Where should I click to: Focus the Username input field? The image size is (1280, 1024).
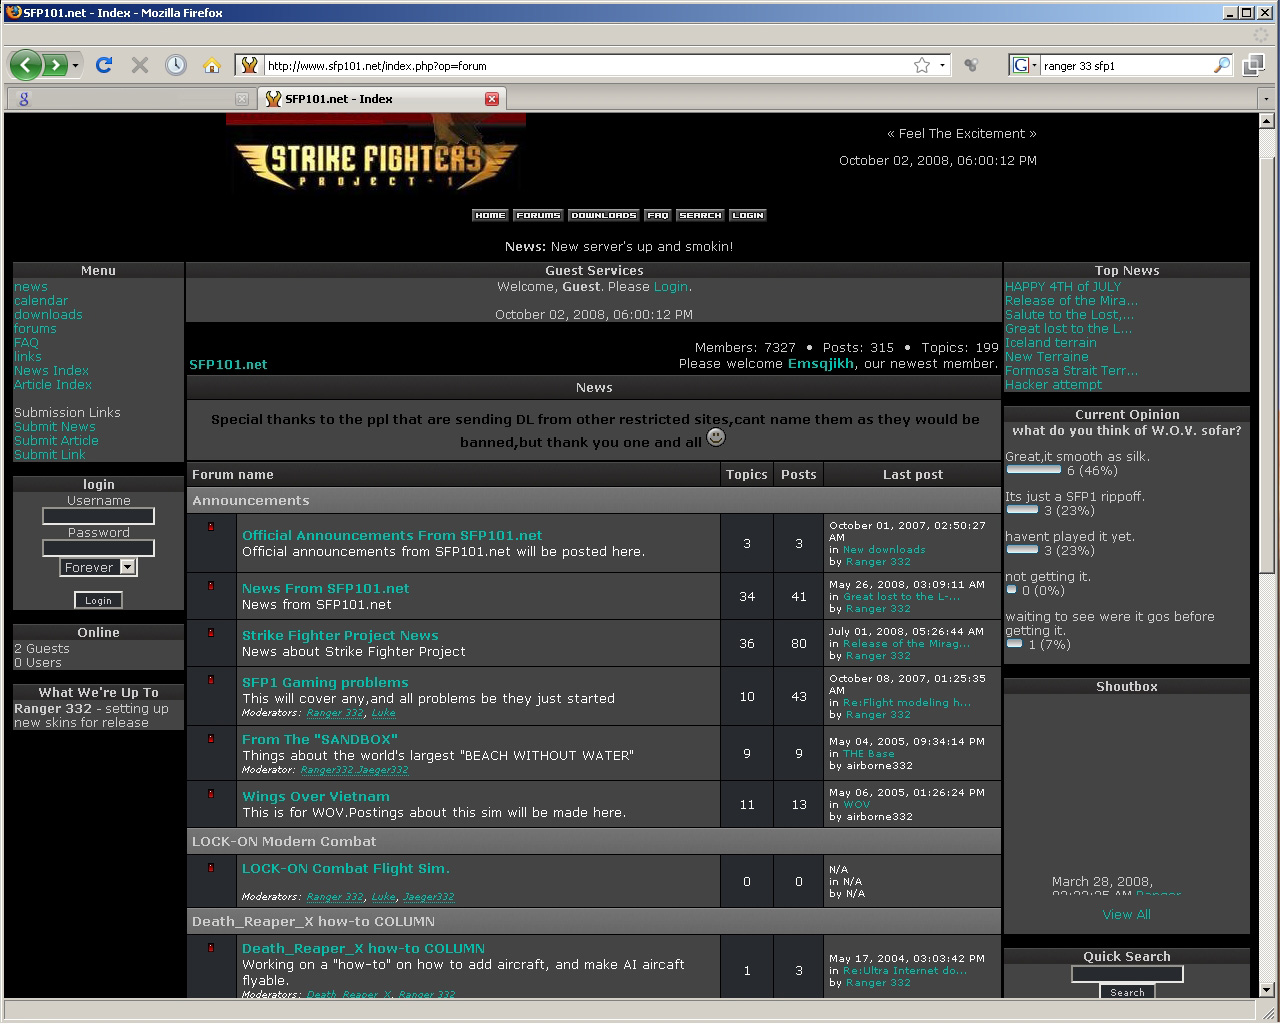[x=98, y=516]
